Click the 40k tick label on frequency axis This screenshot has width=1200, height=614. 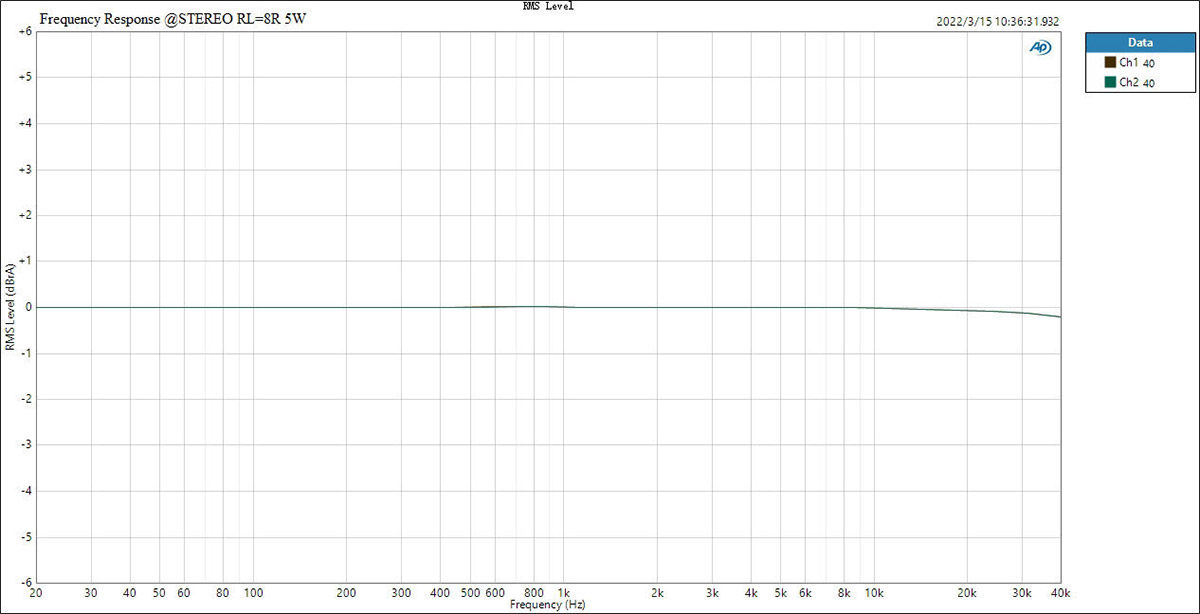pos(1061,593)
